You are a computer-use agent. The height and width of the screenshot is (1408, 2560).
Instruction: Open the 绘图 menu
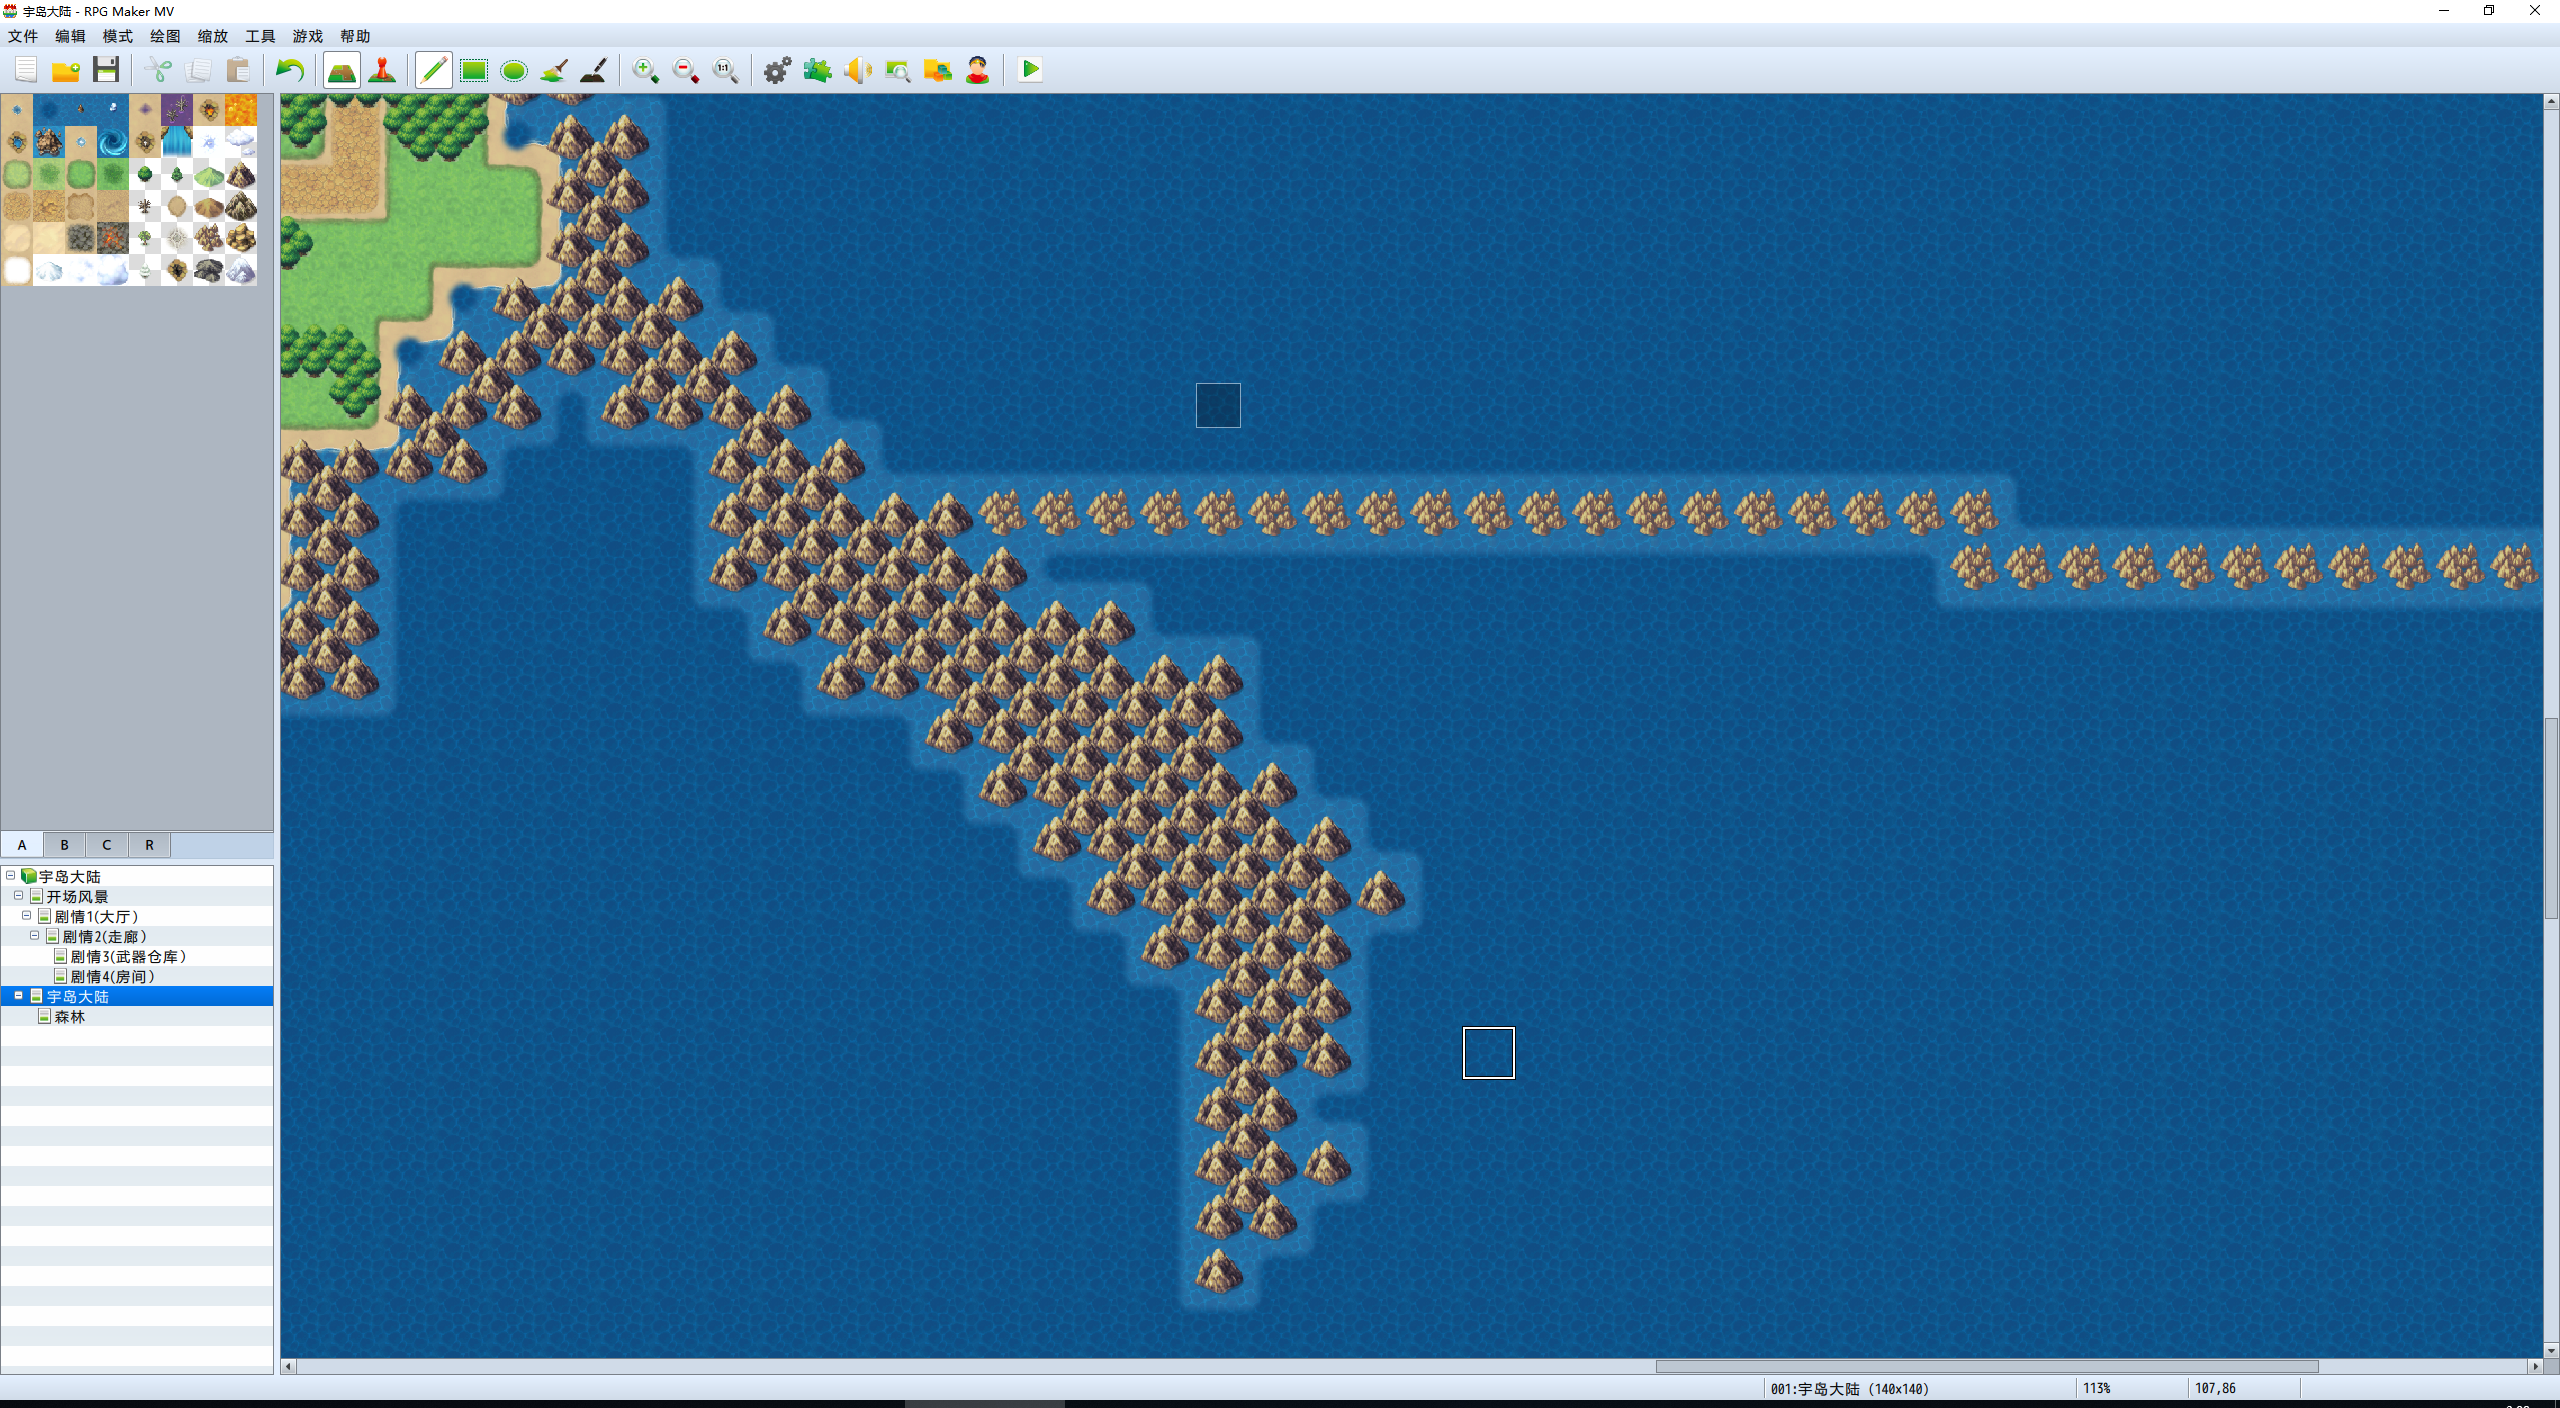[165, 36]
